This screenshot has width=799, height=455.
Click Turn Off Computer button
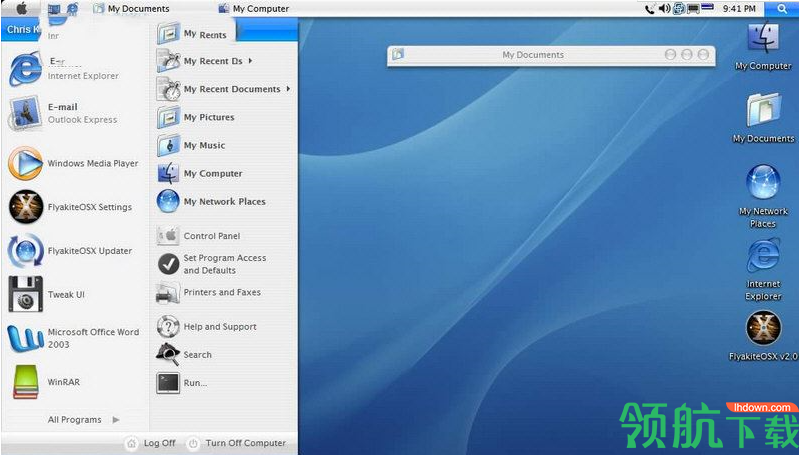tap(237, 443)
